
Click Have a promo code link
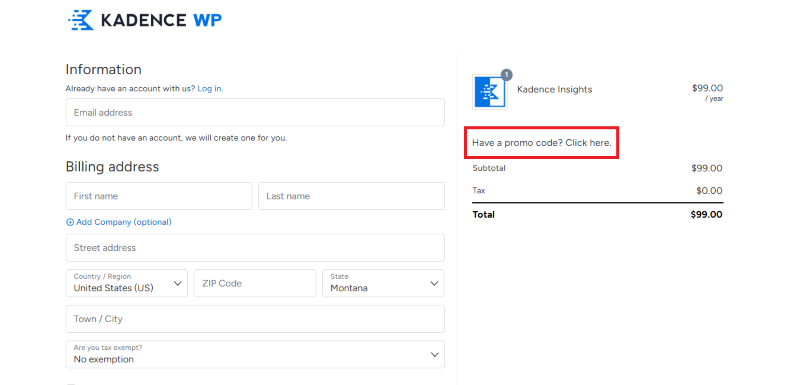[x=541, y=143]
